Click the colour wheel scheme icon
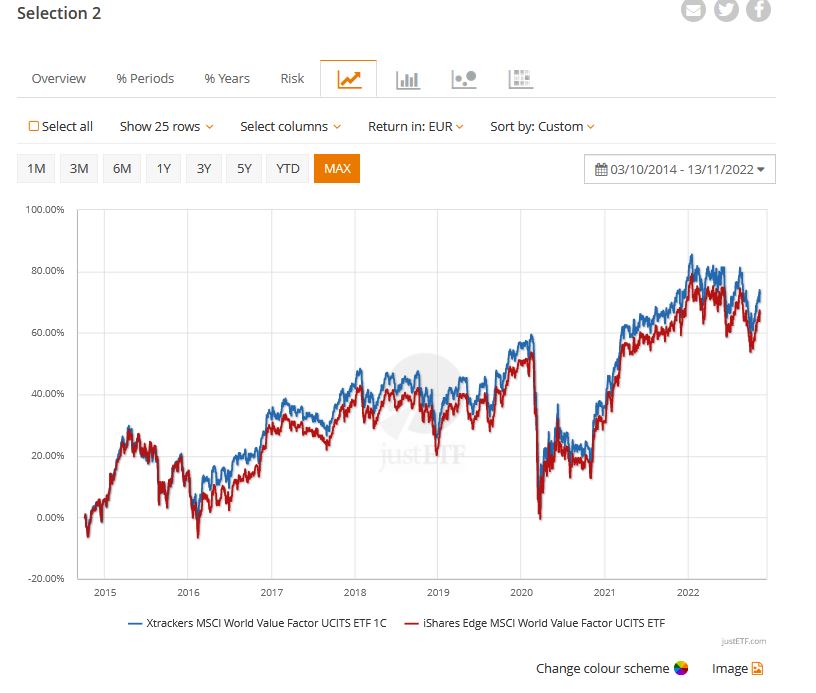Screen dimensions: 816x693 point(681,668)
